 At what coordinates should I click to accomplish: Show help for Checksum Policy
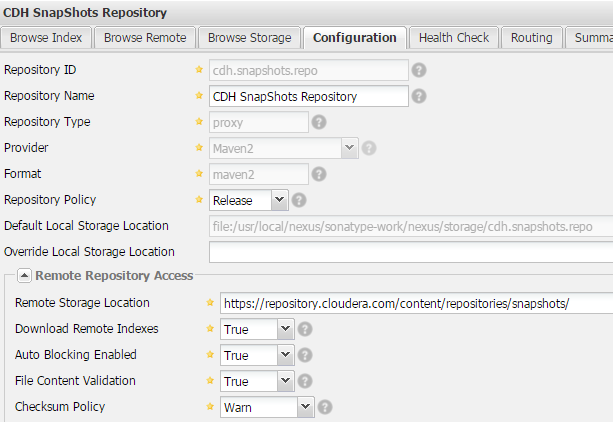325,407
